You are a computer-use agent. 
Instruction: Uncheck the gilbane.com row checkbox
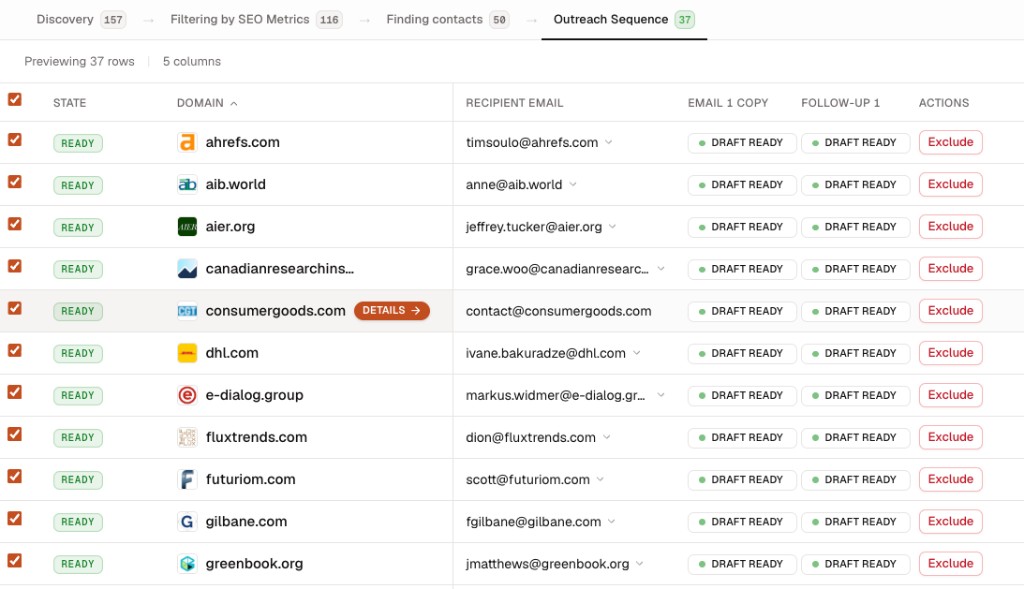[x=14, y=518]
